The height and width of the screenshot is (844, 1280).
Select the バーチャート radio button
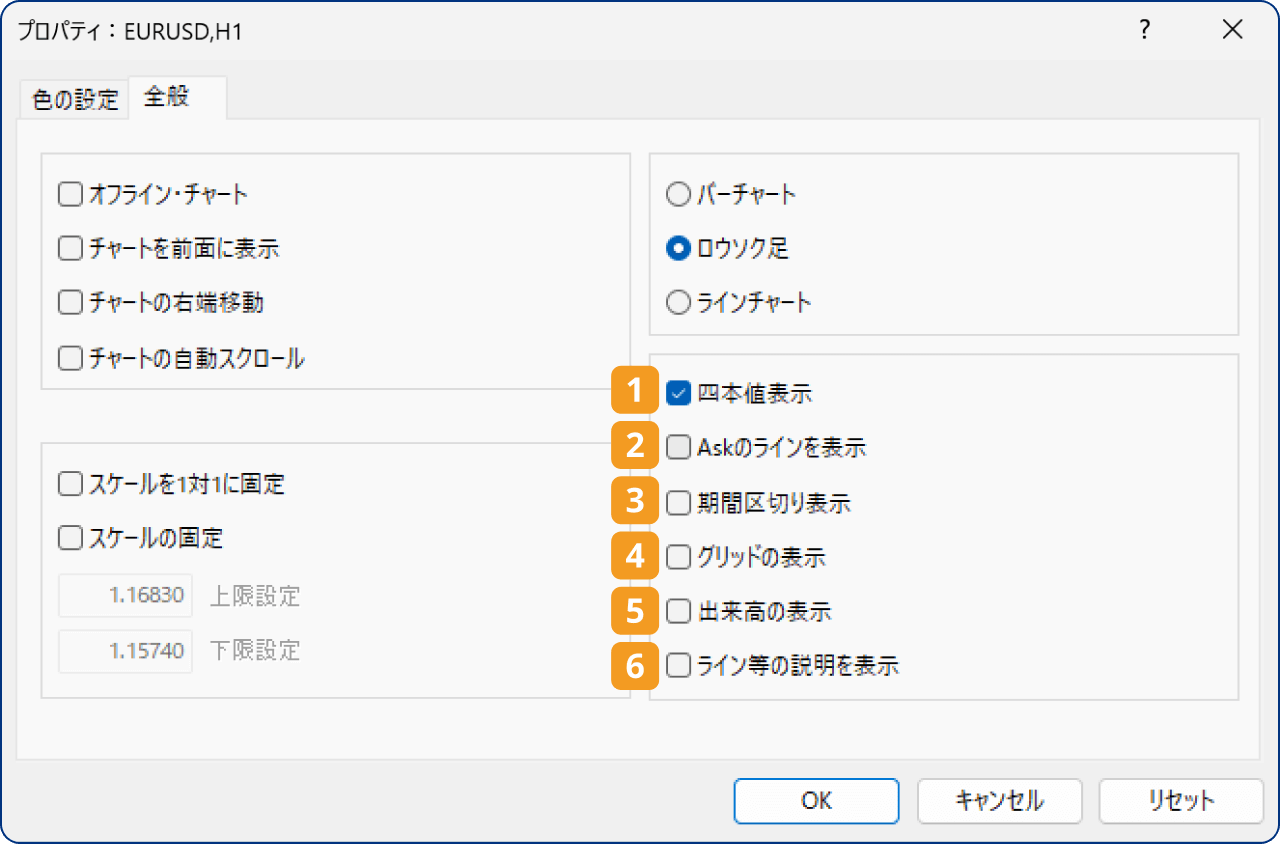pyautogui.click(x=677, y=194)
